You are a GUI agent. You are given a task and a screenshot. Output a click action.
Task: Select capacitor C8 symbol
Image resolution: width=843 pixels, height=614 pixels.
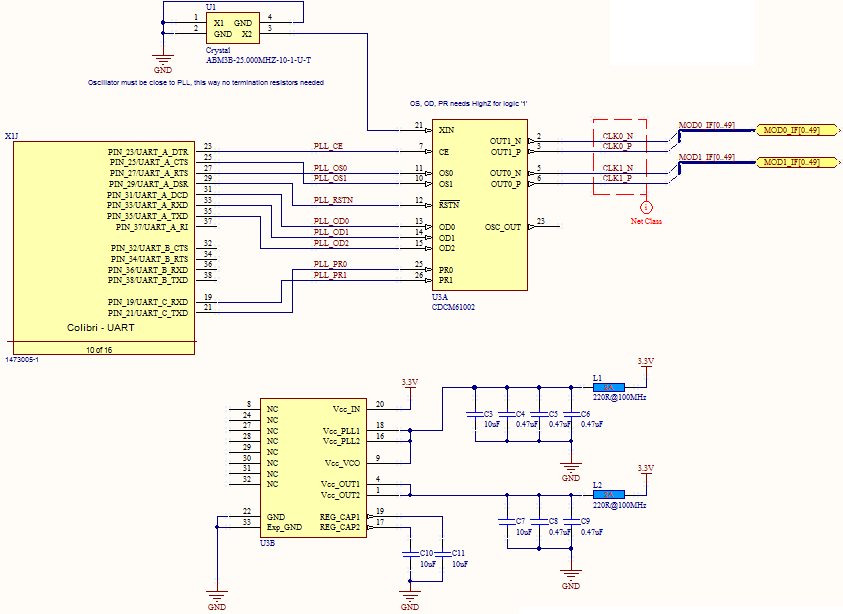point(539,522)
